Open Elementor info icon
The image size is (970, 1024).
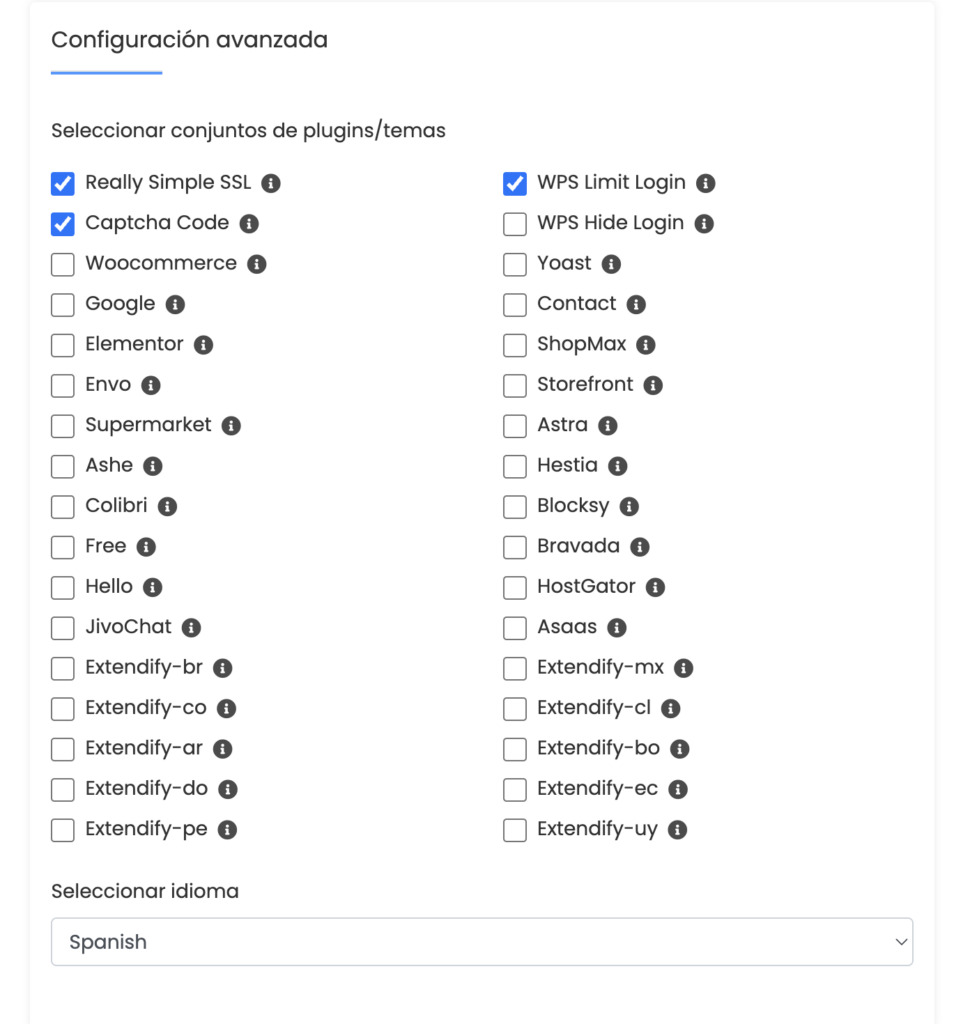click(x=203, y=345)
